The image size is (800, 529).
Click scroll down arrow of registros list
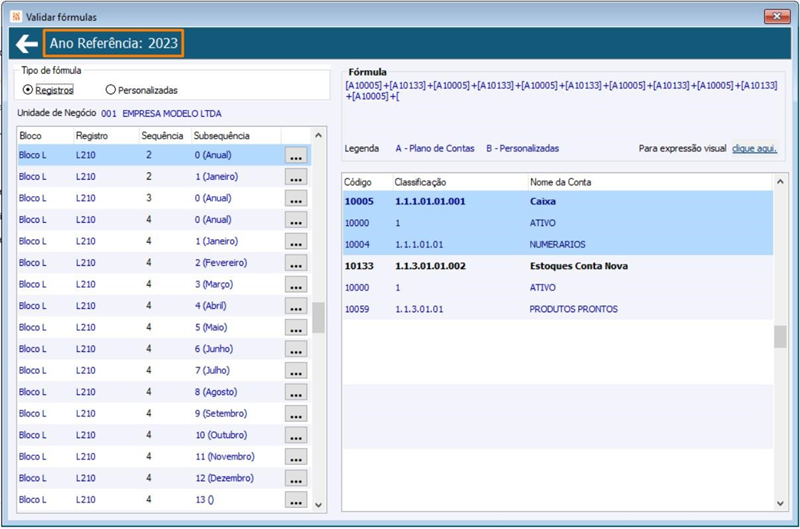coord(318,505)
